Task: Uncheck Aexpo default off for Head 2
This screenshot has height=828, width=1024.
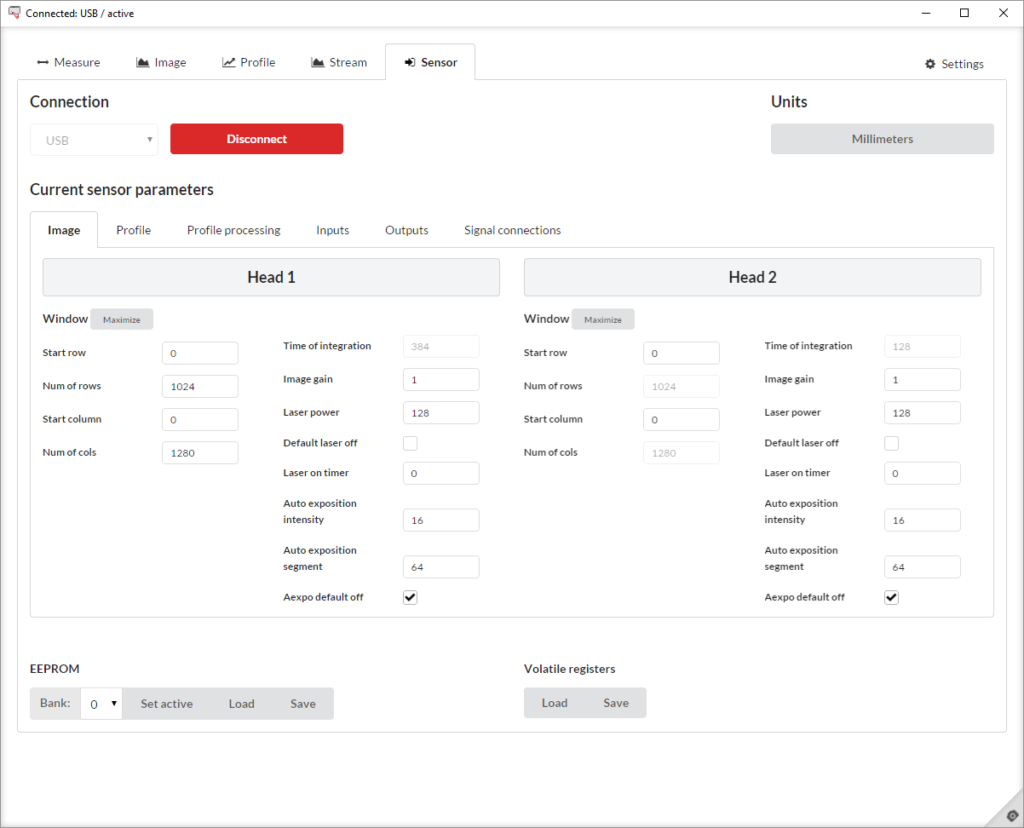Action: click(891, 597)
